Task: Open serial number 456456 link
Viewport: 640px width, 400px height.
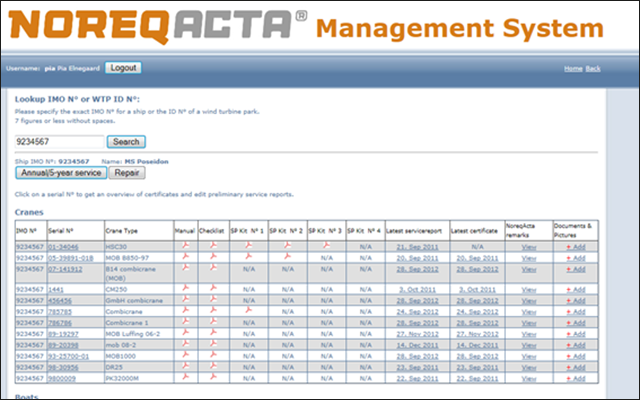Action: click(60, 300)
